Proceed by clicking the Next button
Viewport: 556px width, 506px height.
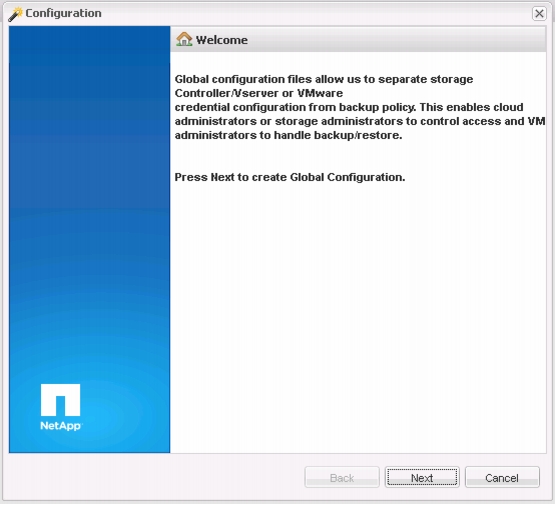click(x=422, y=477)
